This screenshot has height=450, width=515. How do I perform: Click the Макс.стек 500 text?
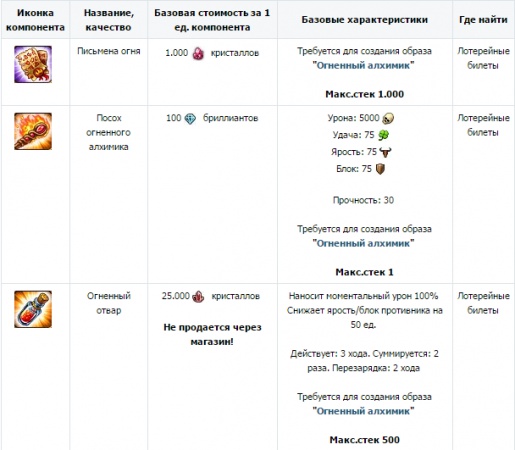click(x=365, y=440)
